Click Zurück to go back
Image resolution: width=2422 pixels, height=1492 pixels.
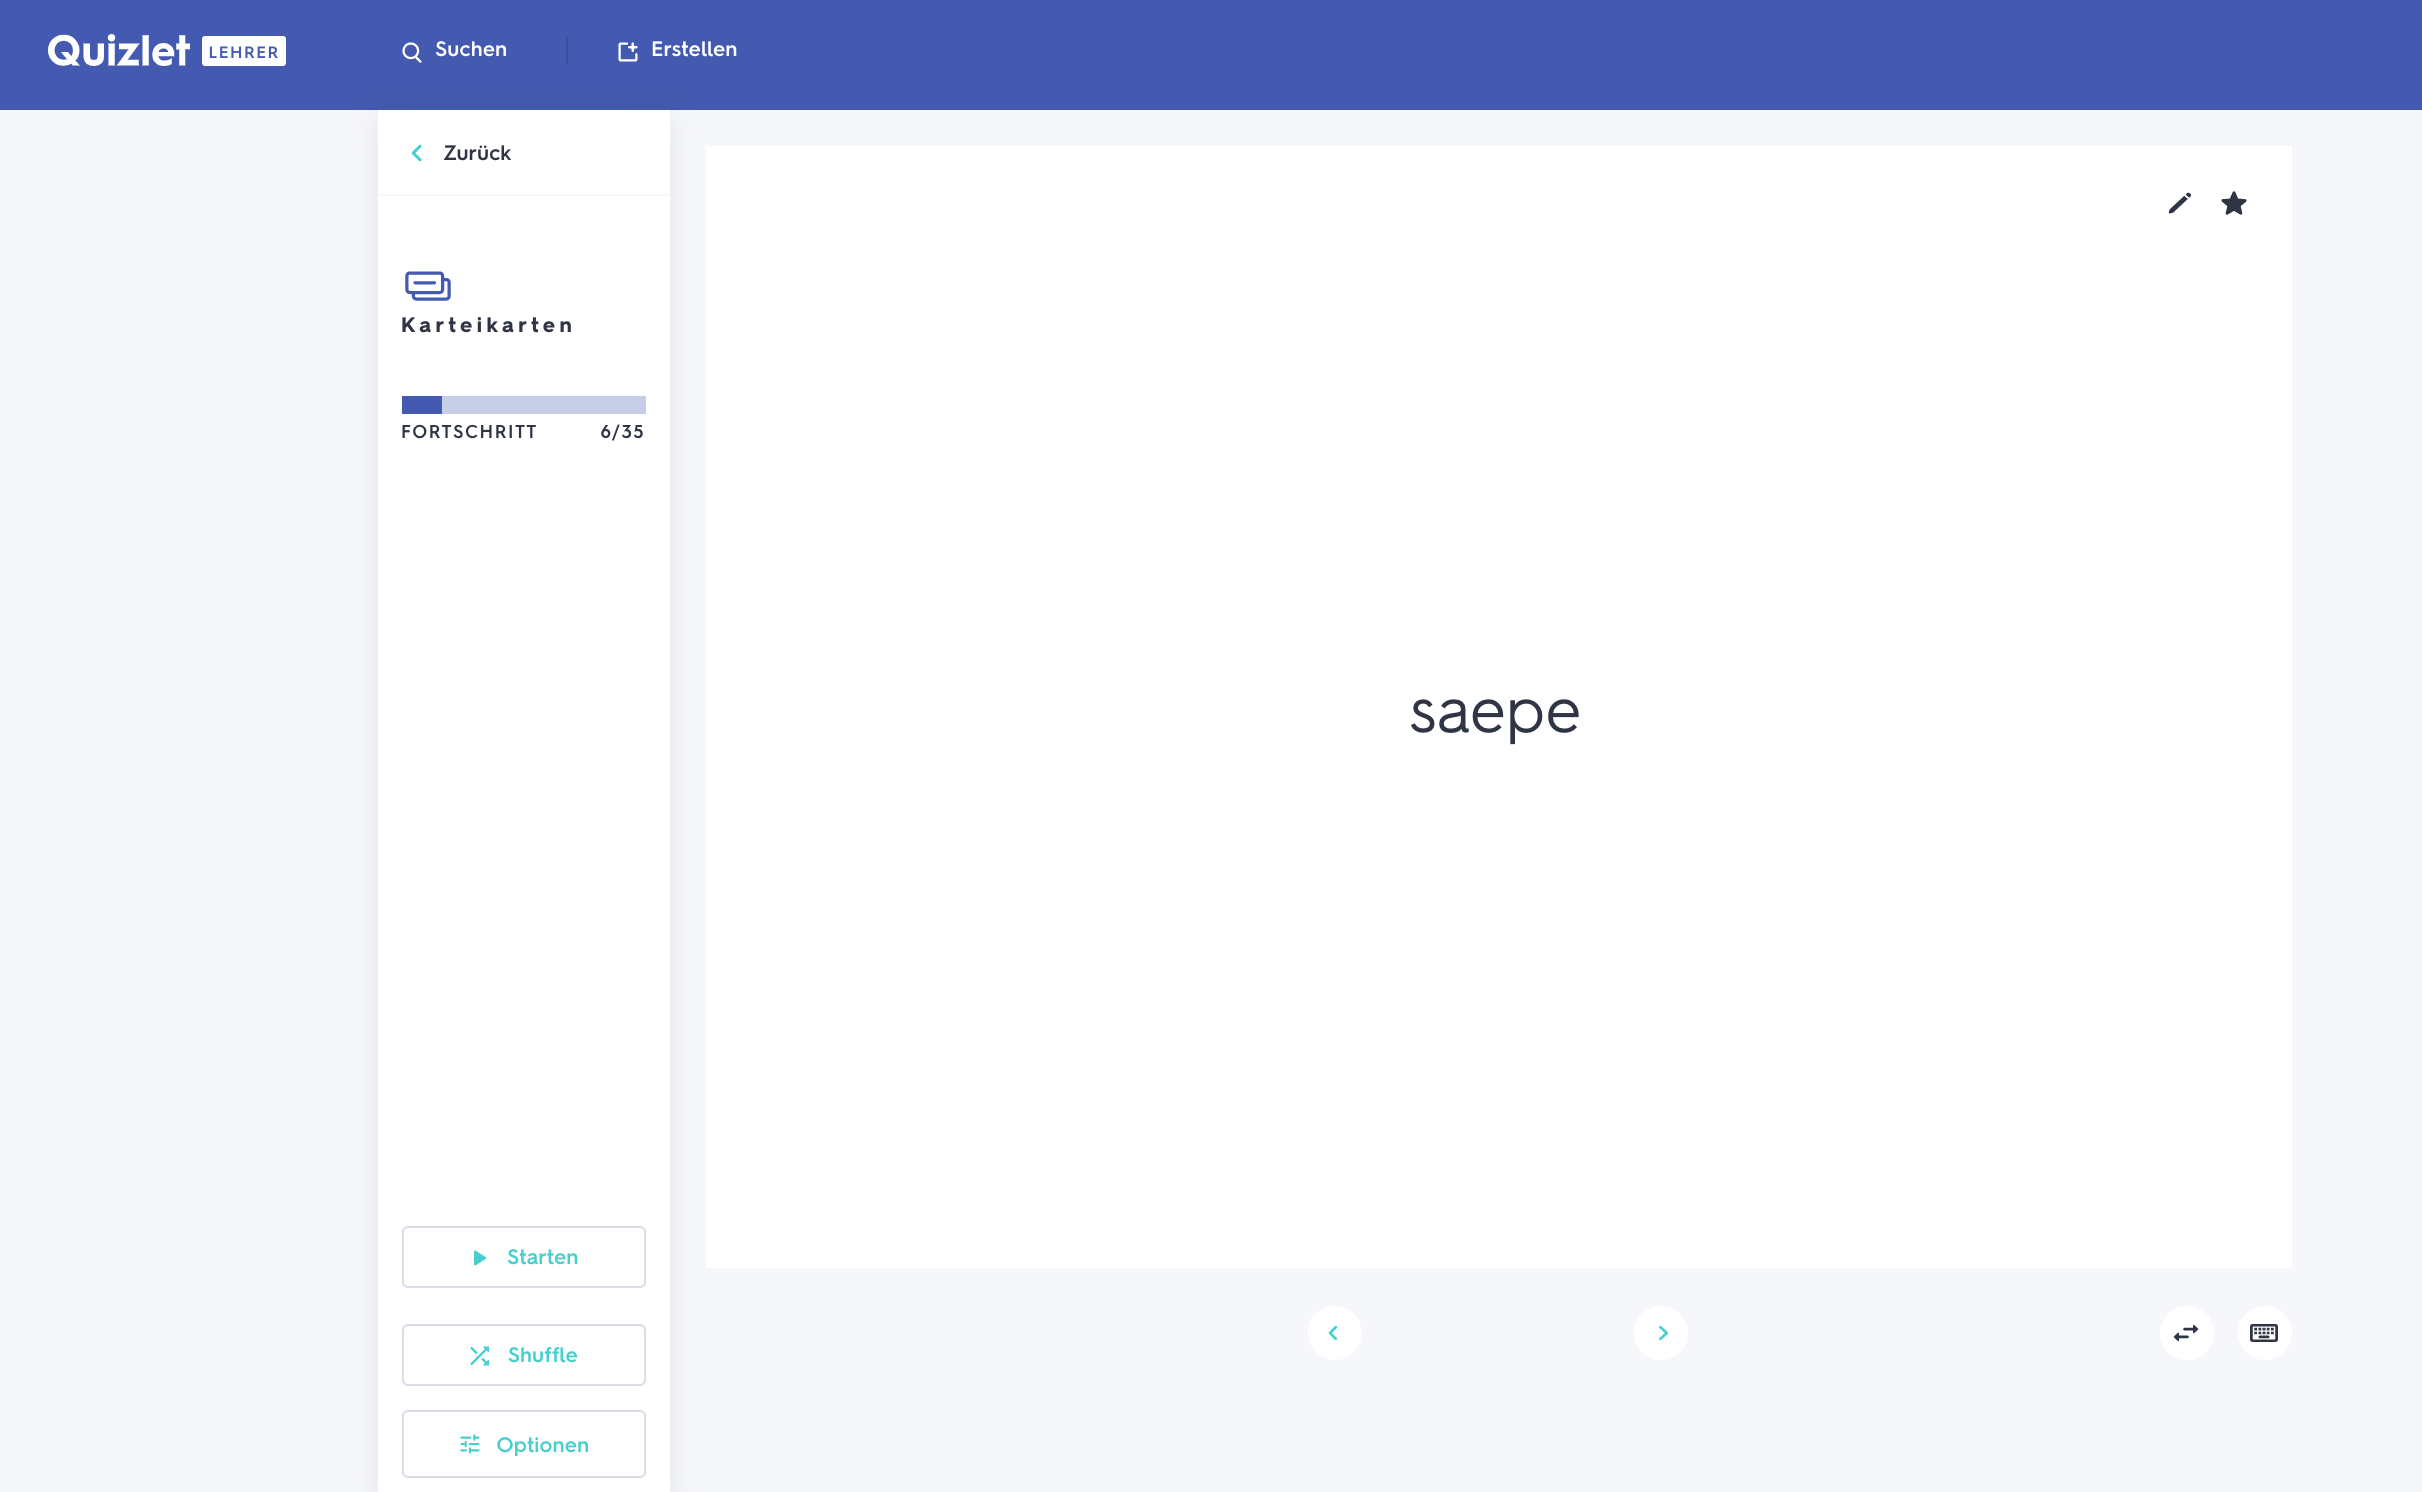477,153
